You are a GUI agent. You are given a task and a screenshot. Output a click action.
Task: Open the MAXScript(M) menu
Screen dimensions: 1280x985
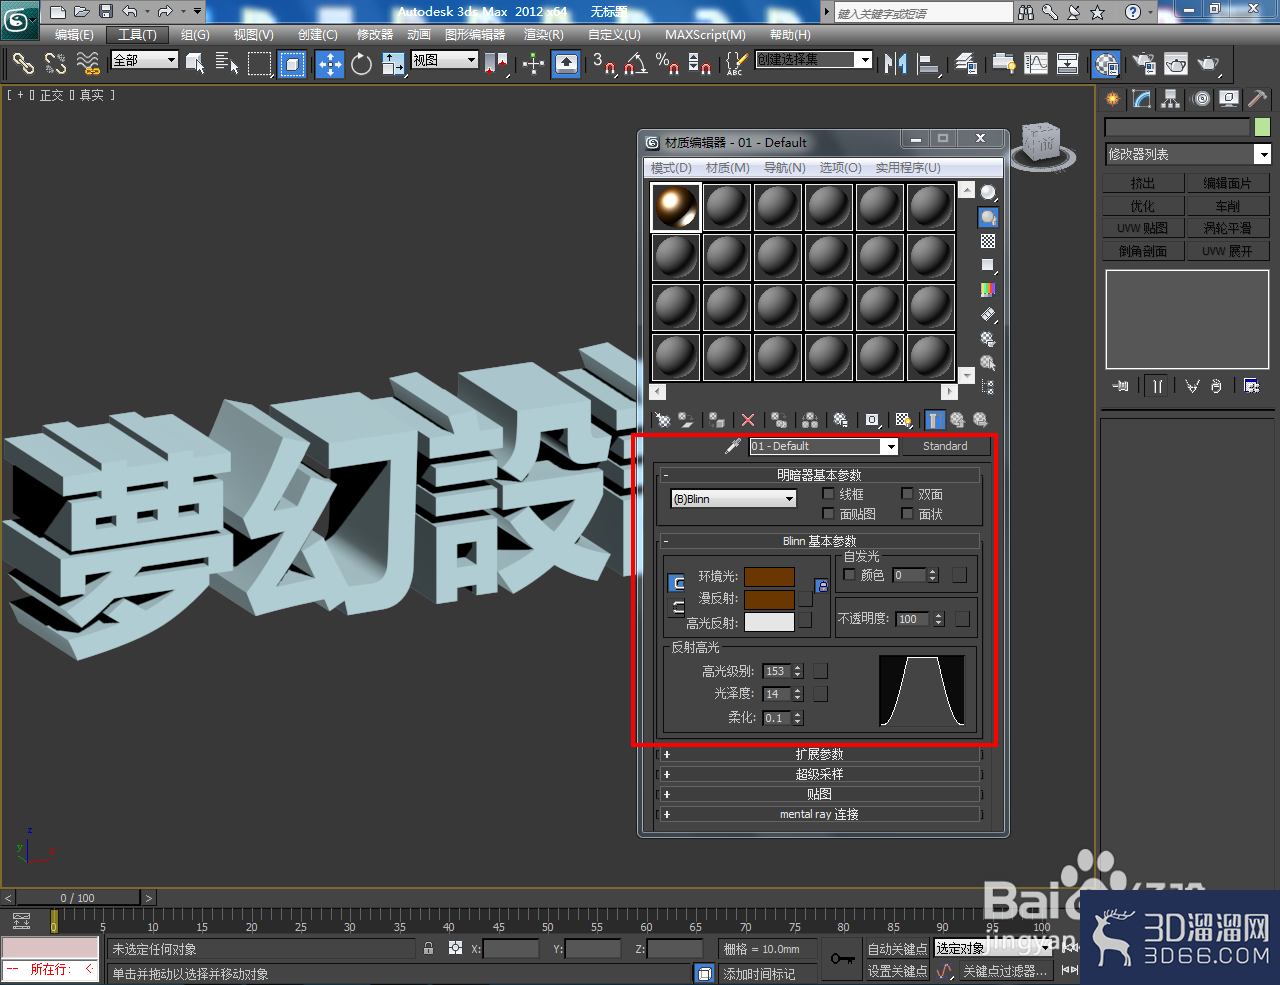(x=705, y=34)
